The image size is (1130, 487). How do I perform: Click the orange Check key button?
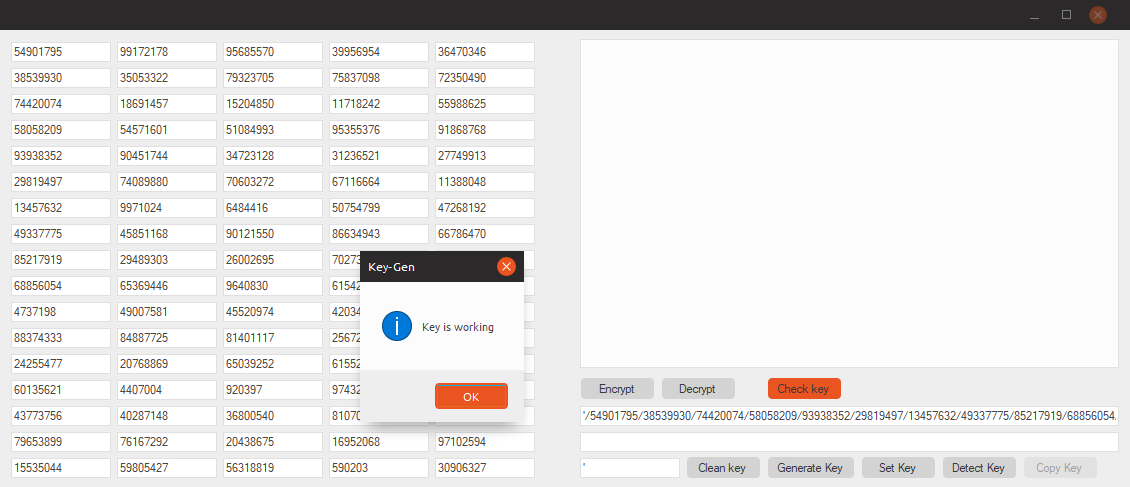pos(804,388)
